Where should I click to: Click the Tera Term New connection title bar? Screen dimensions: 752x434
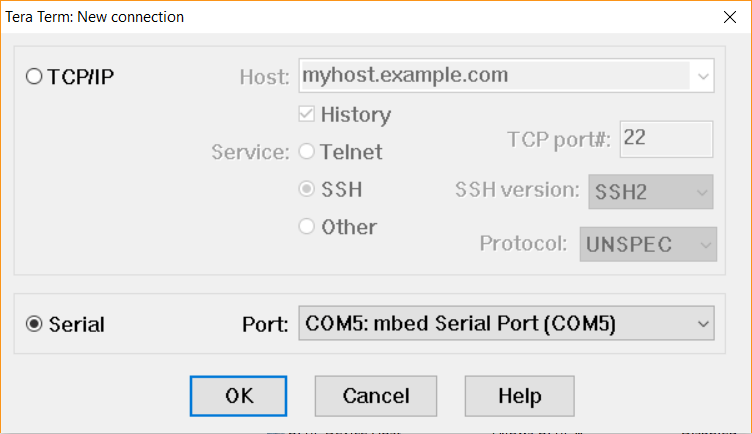[x=300, y=17]
